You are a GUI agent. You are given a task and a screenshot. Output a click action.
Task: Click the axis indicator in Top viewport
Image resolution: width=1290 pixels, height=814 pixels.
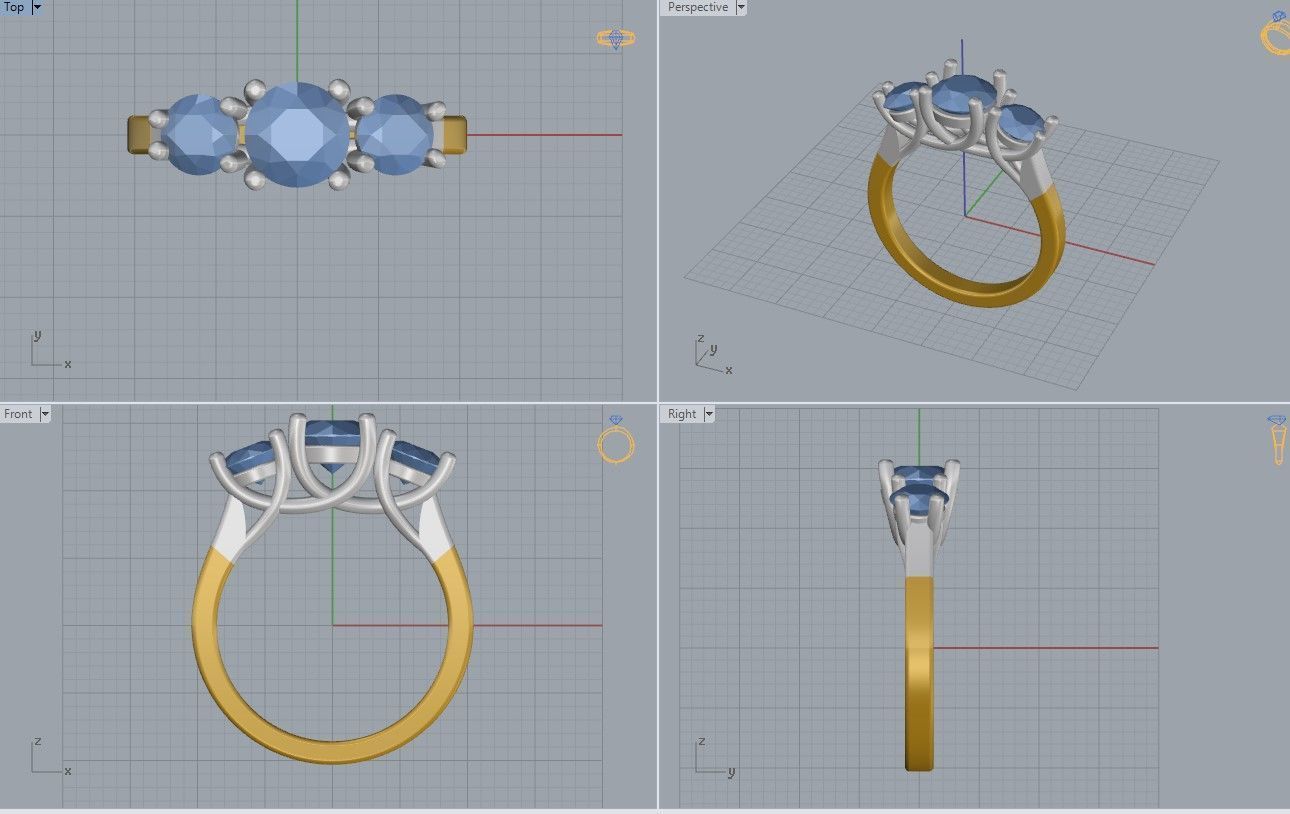point(50,351)
